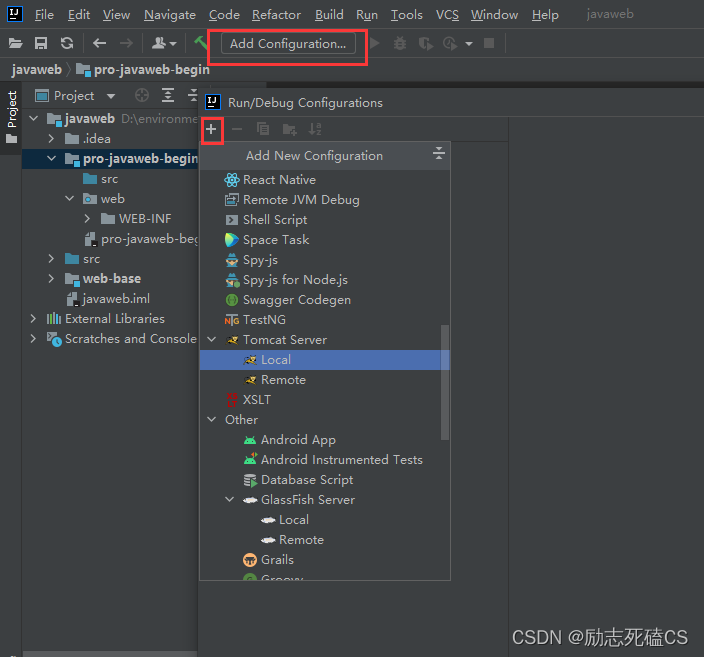Expand Scratches and Consoles
The height and width of the screenshot is (657, 704).
point(33,339)
